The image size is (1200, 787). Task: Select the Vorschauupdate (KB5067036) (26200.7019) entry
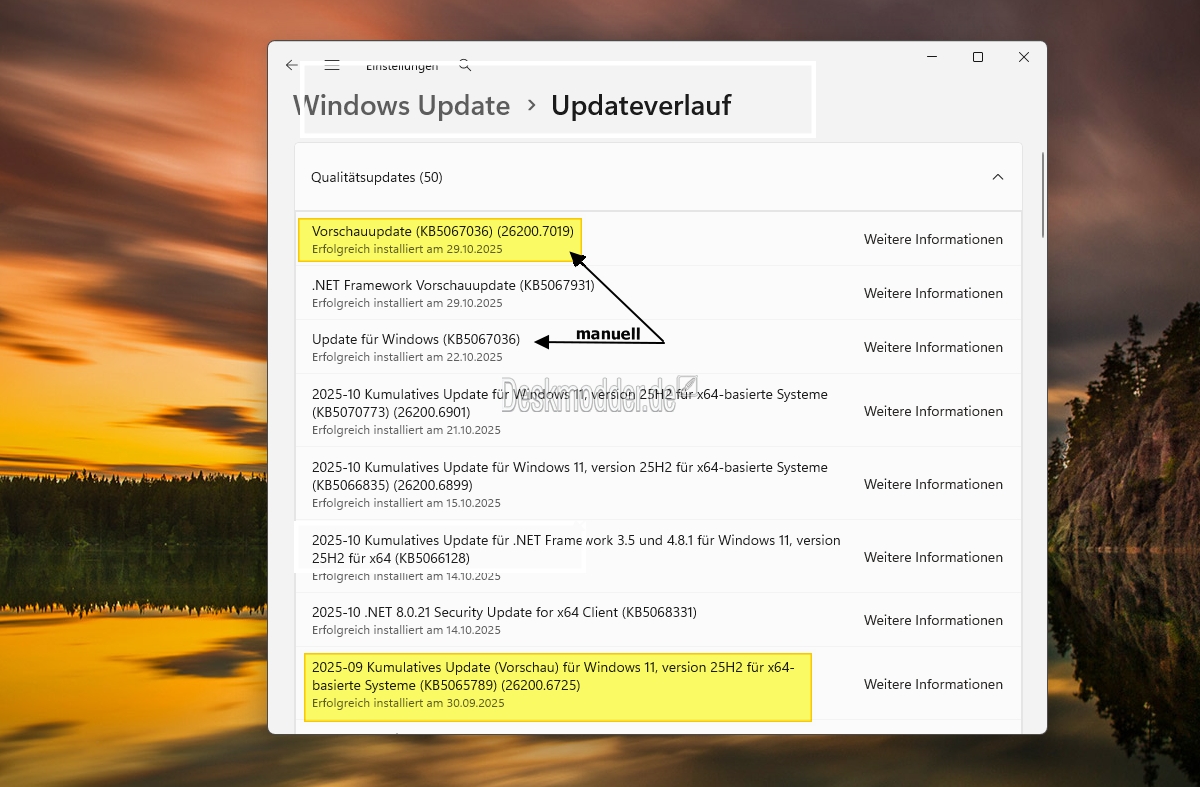pyautogui.click(x=442, y=231)
